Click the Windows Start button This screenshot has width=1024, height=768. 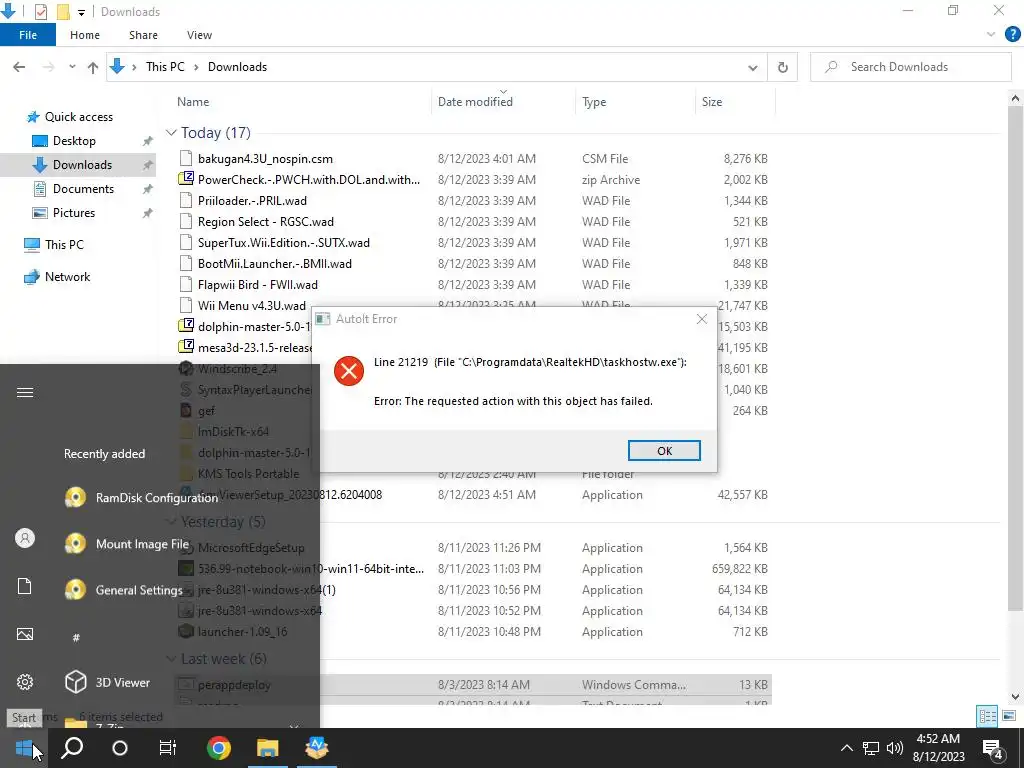(24, 748)
